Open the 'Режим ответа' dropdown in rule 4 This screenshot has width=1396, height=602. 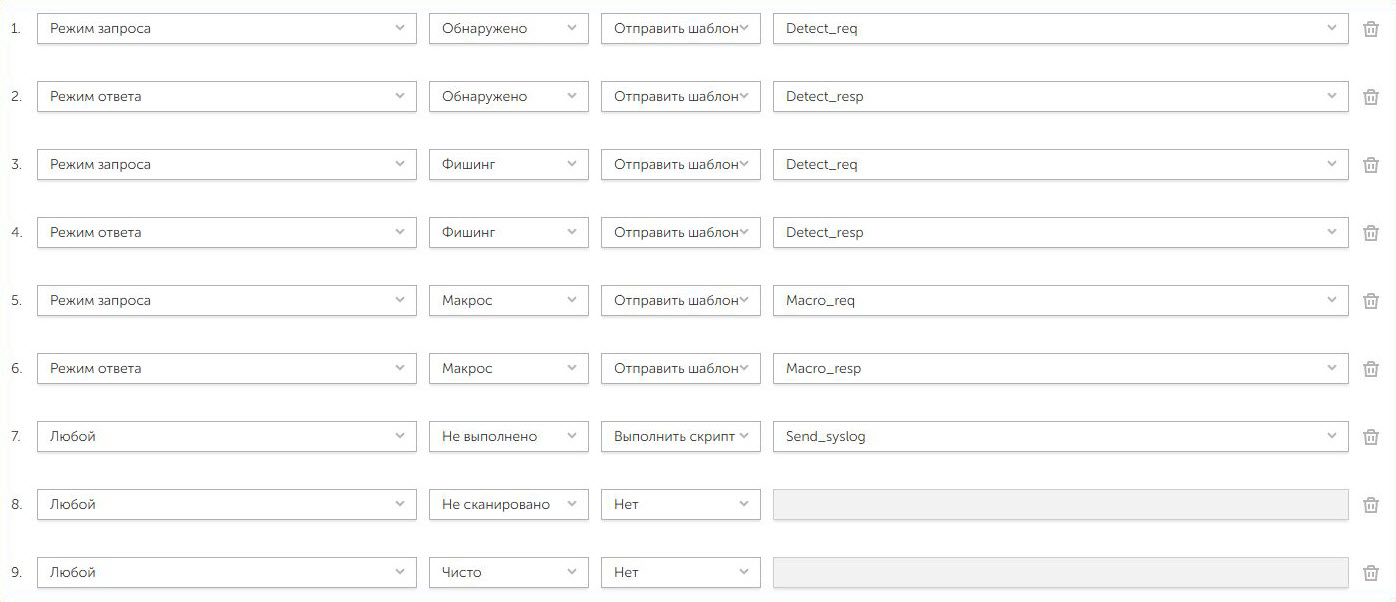227,233
